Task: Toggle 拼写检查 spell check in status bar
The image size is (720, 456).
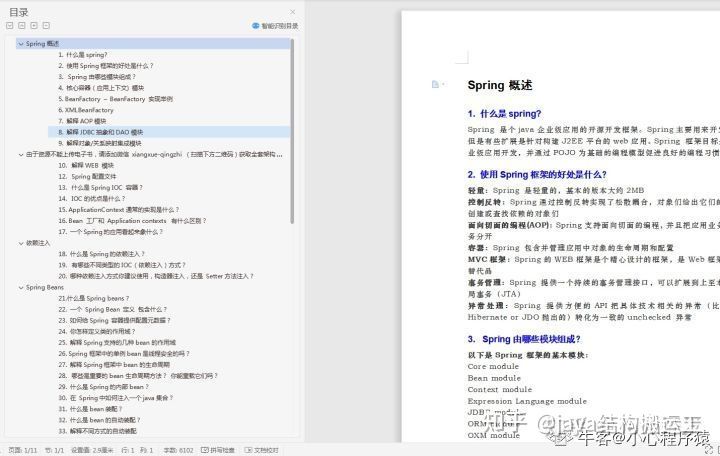Action: pos(218,450)
